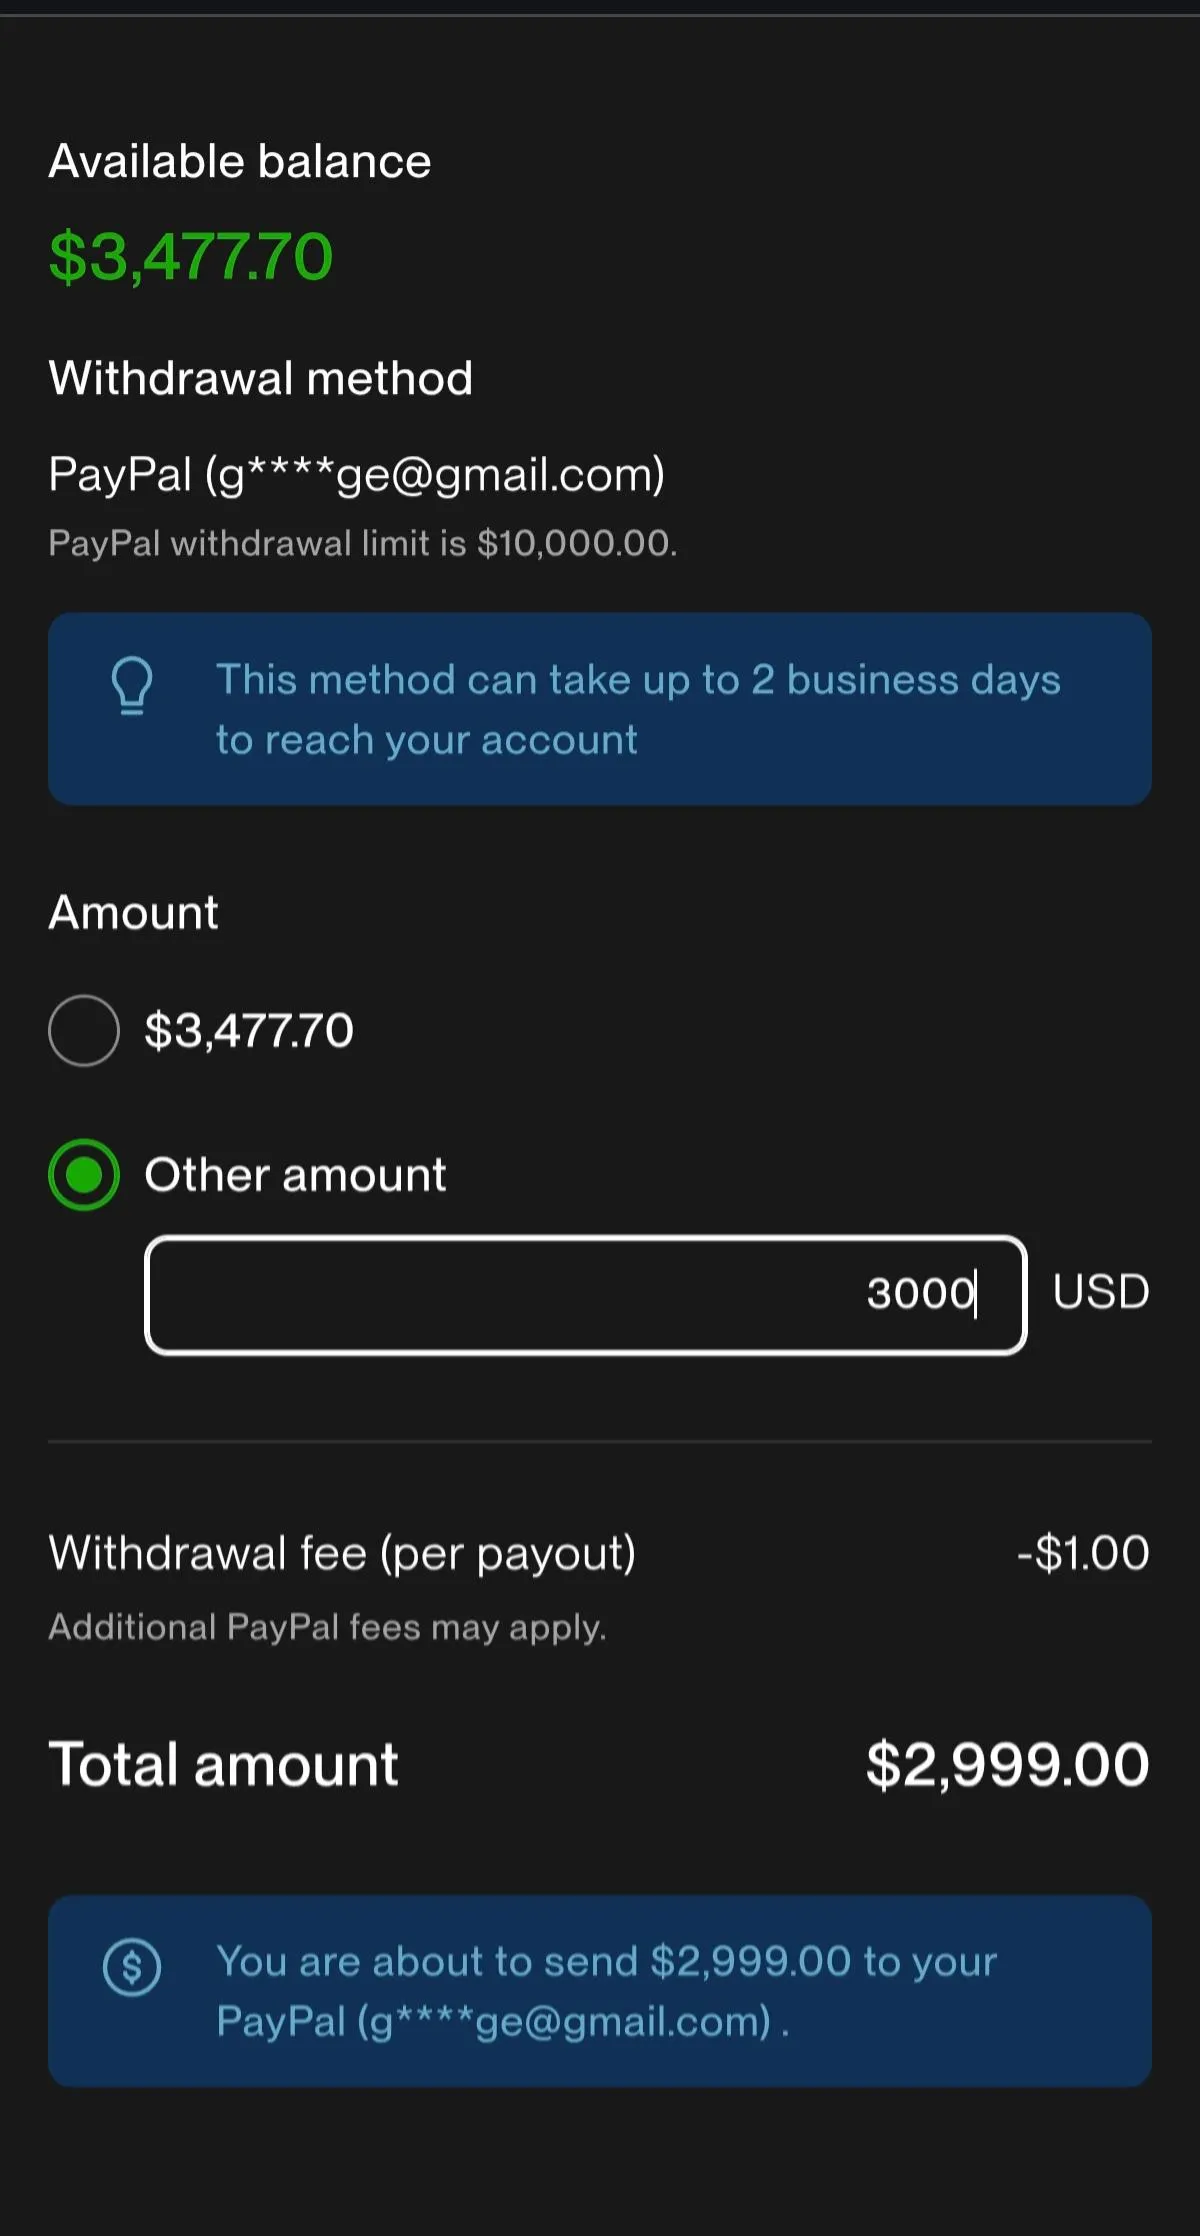The height and width of the screenshot is (2236, 1200).
Task: Select the Other amount radio button
Action: pos(84,1174)
